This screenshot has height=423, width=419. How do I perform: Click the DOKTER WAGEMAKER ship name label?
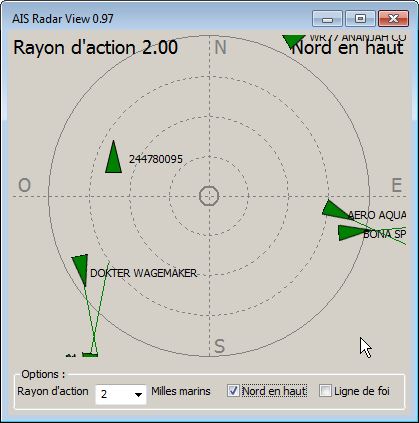pos(143,273)
